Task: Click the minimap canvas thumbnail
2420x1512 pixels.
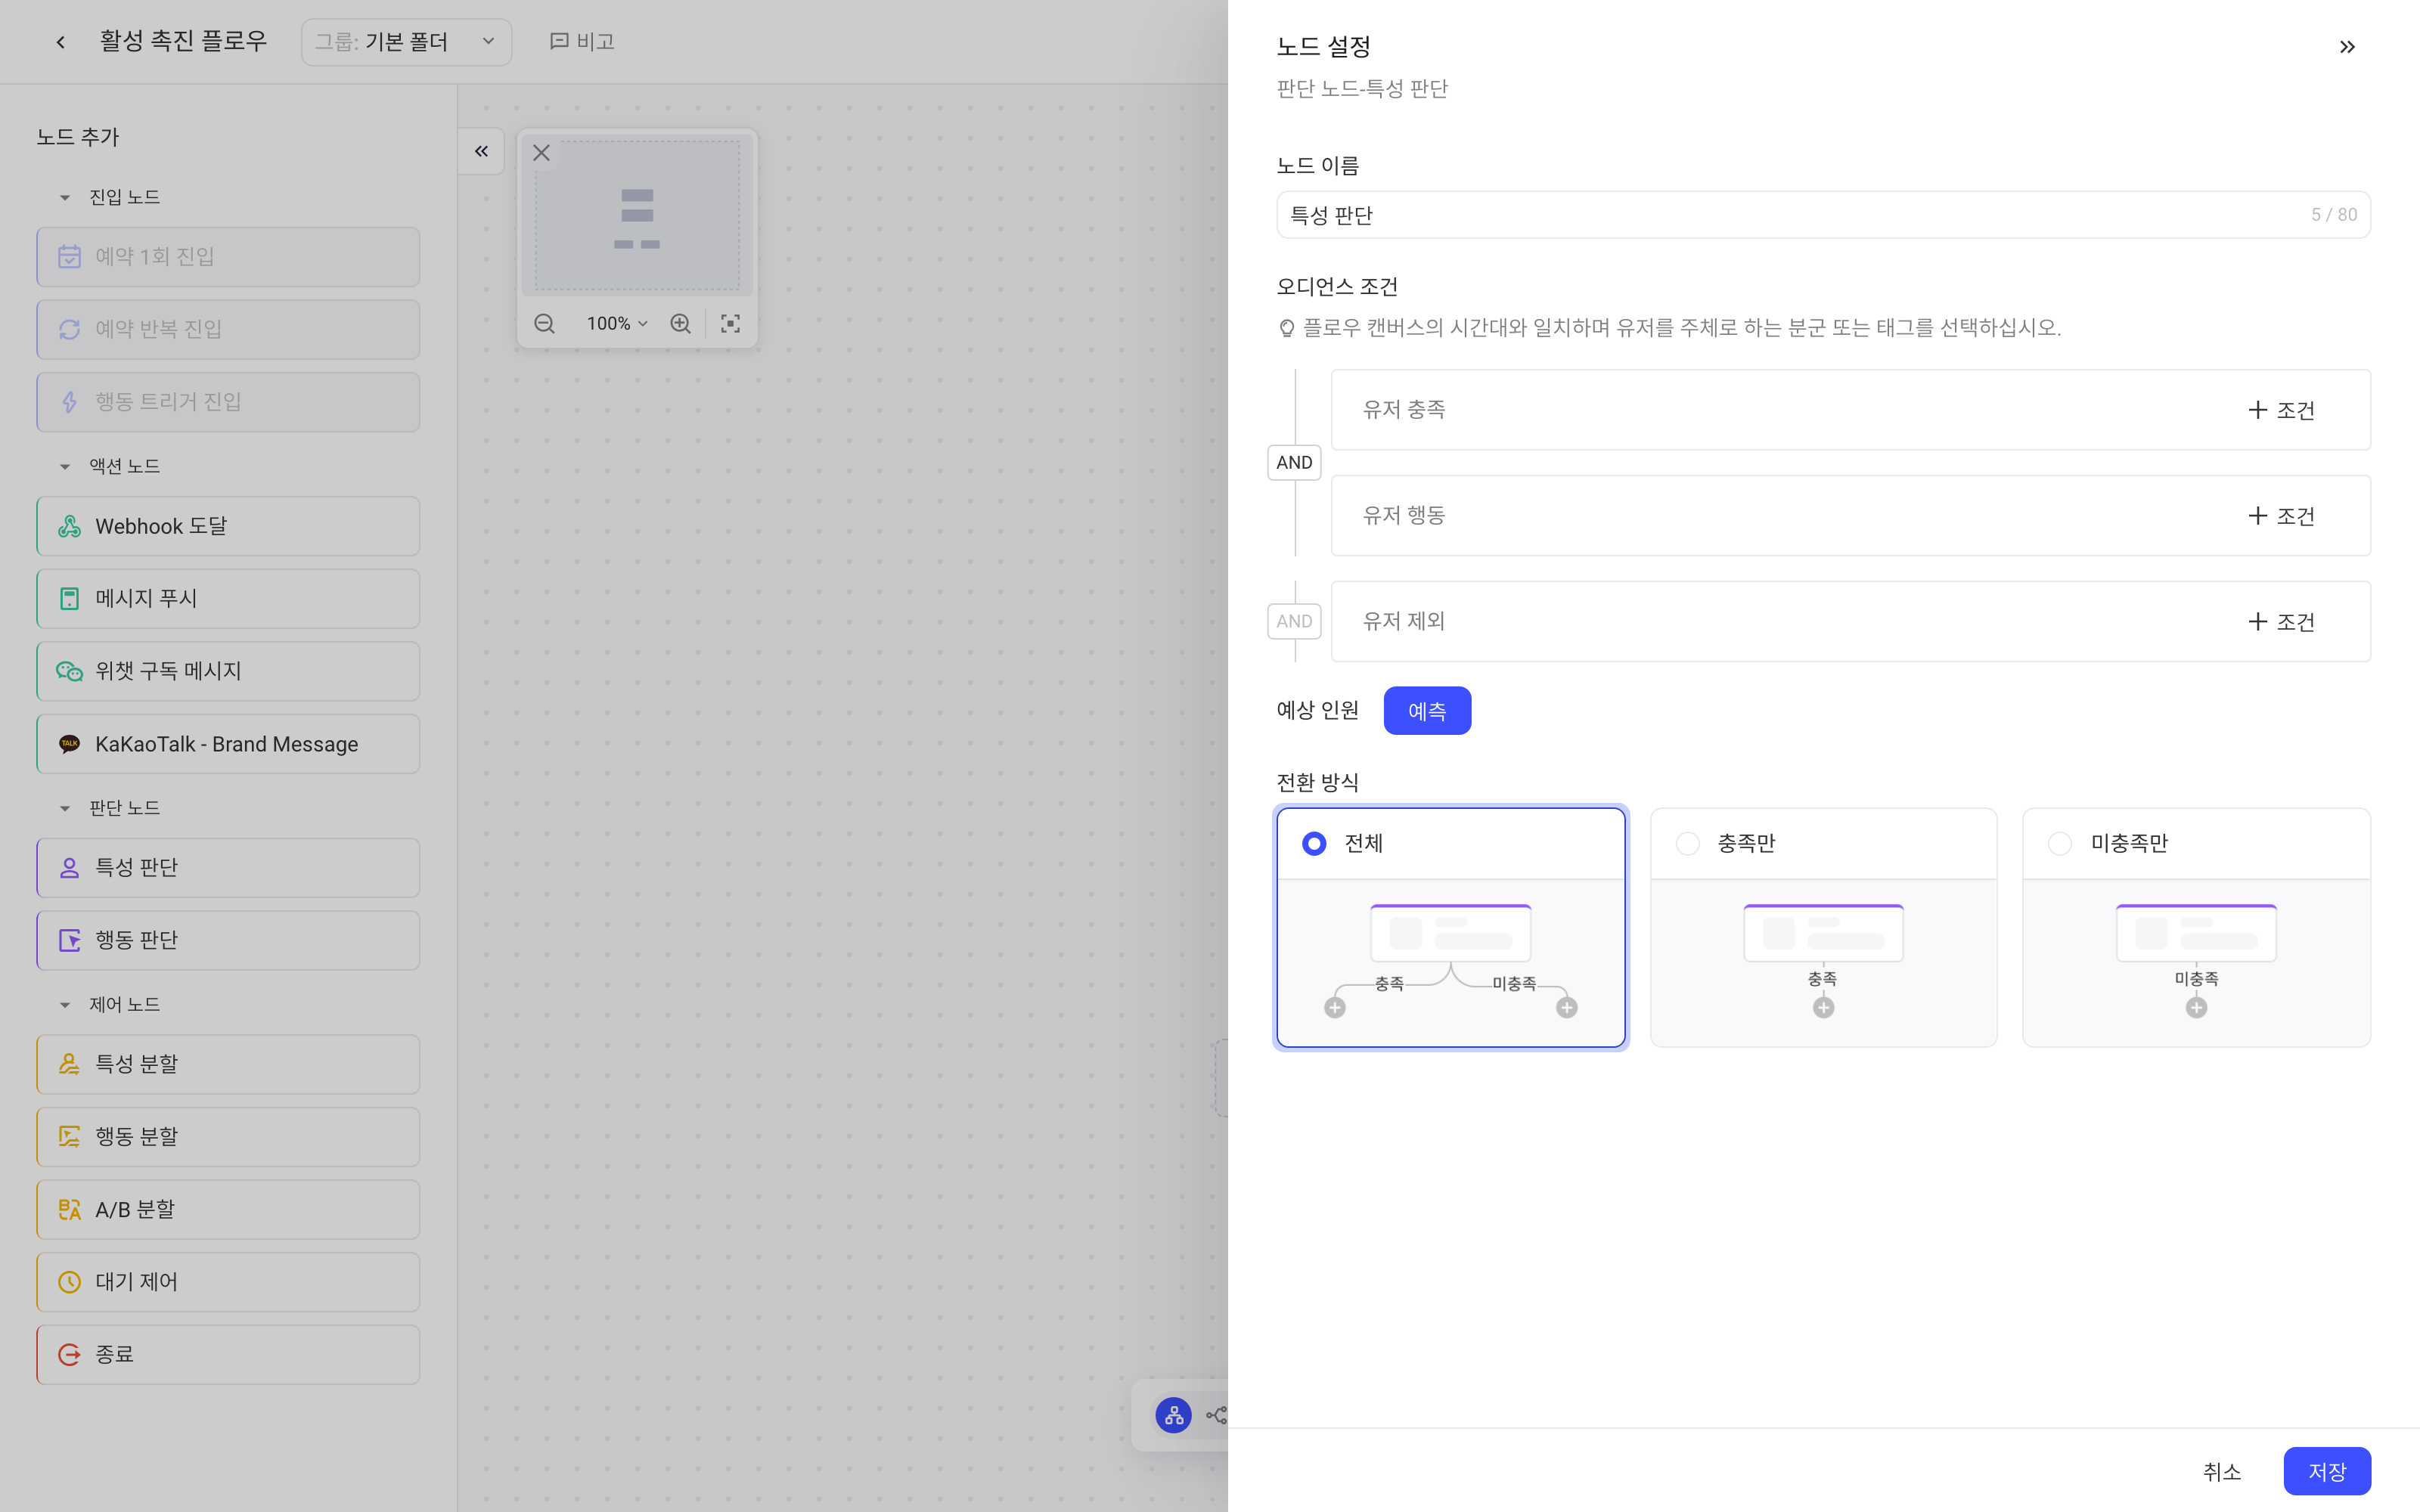Action: tap(637, 215)
